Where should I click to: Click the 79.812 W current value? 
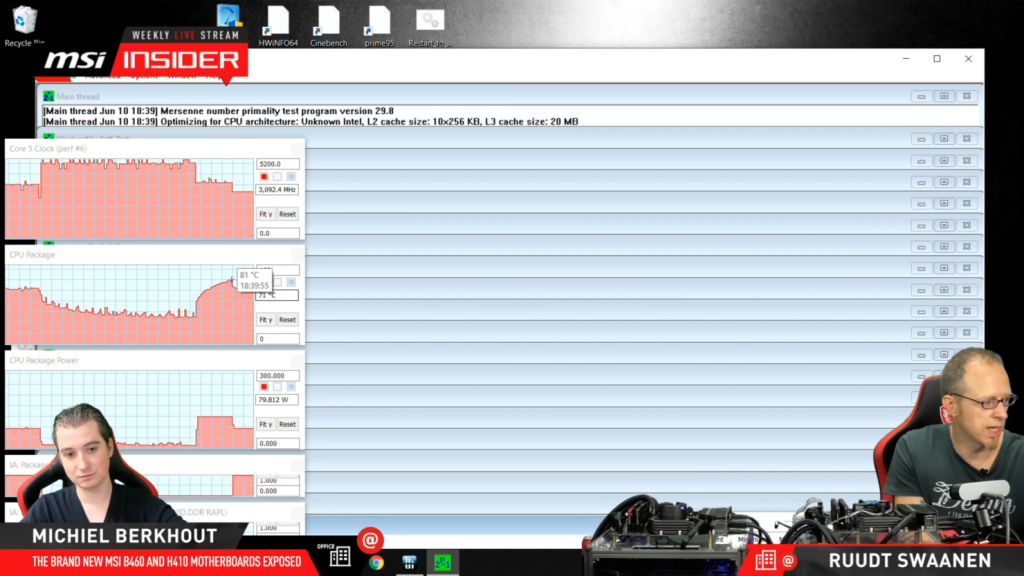click(278, 400)
